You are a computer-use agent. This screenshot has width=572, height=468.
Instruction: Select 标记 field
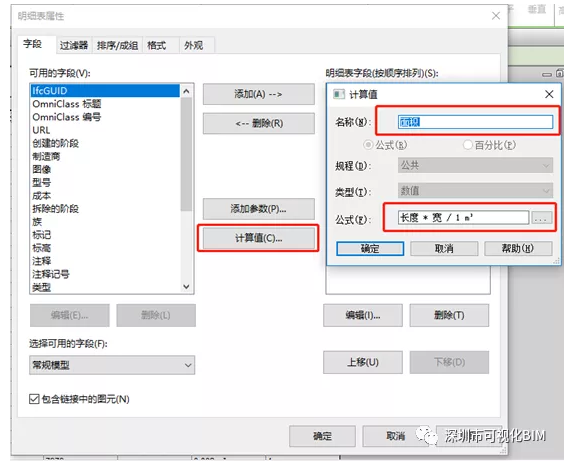coord(105,235)
